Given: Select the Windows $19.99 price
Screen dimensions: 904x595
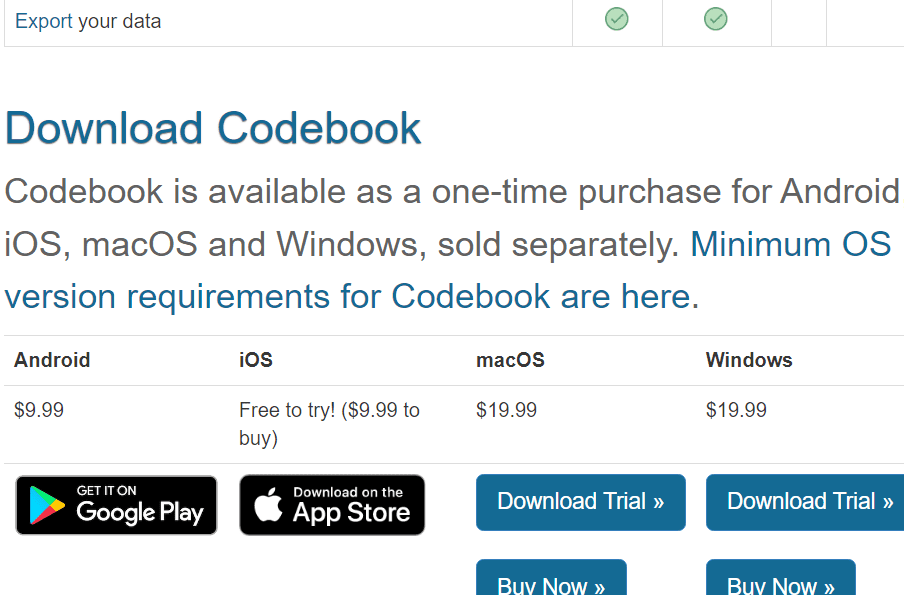Looking at the screenshot, I should coord(736,410).
